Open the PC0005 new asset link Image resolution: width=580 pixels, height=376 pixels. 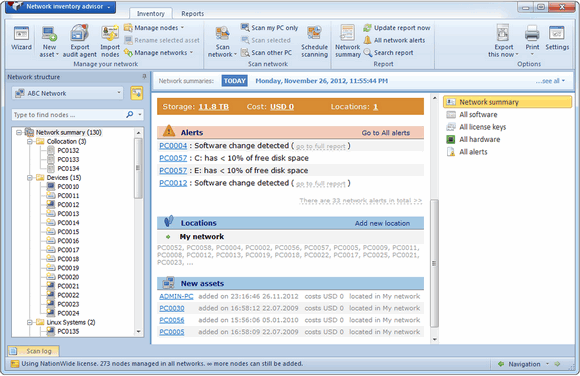point(172,332)
